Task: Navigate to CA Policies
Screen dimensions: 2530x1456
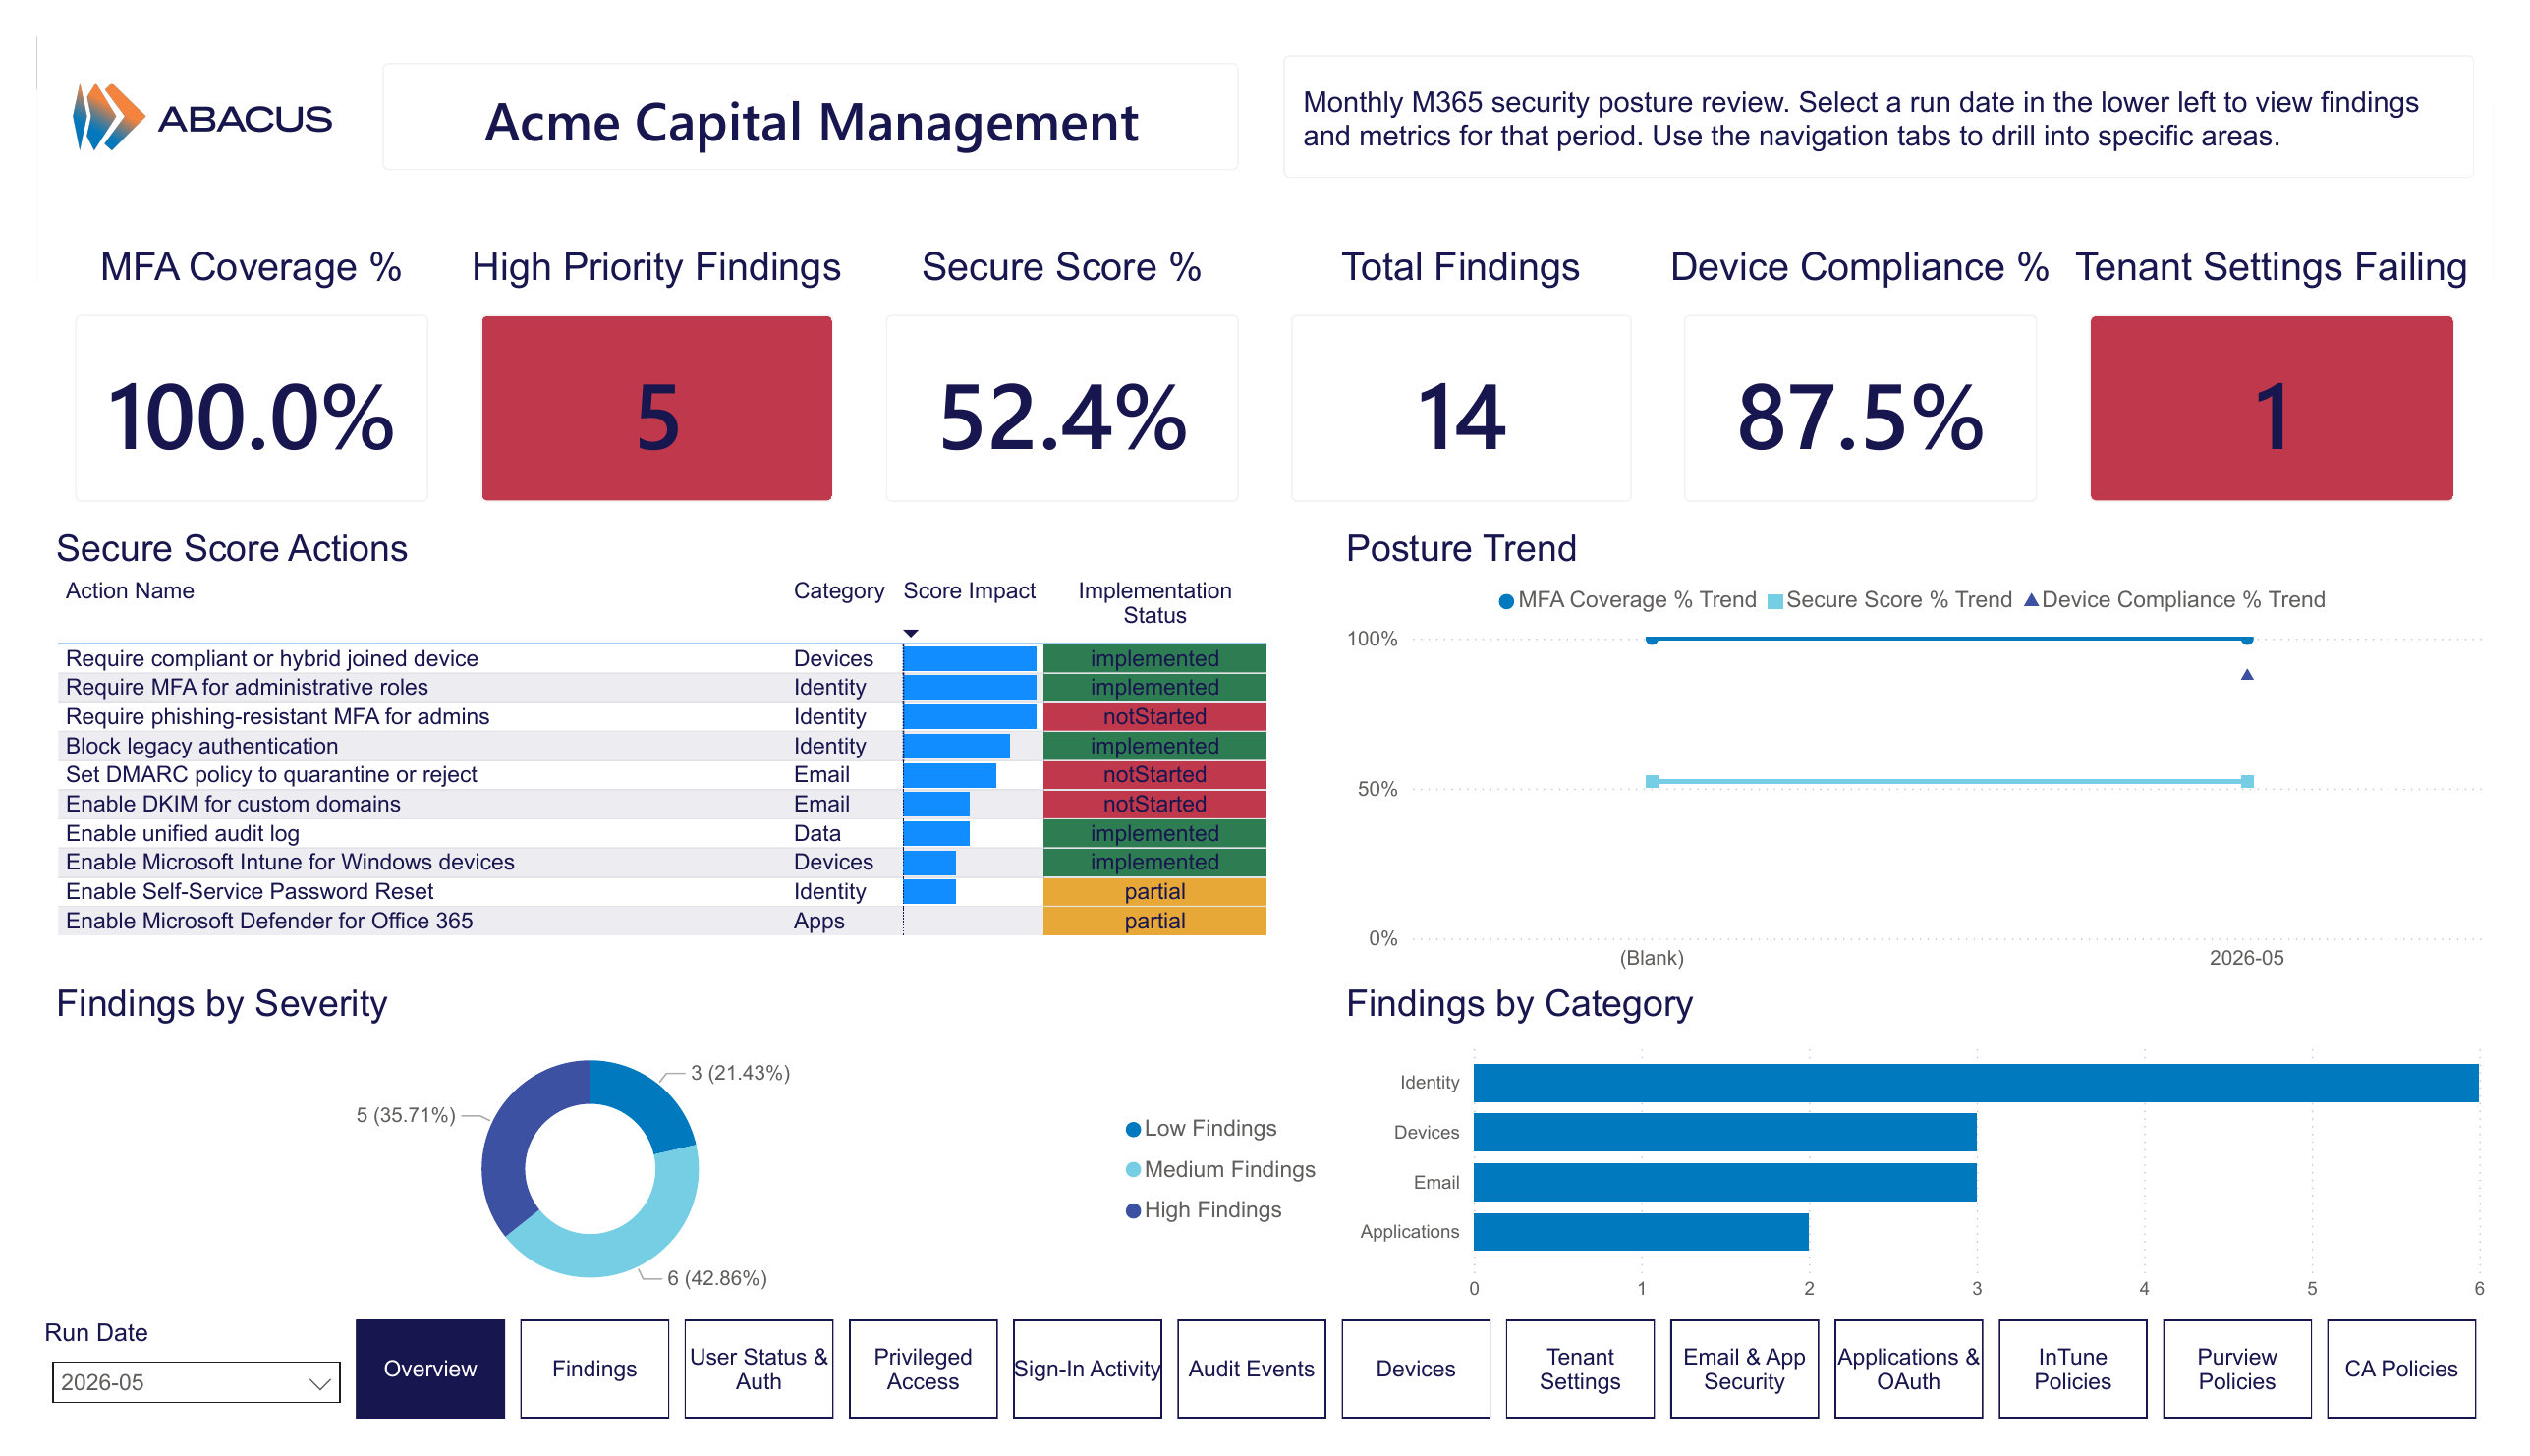Action: [x=2401, y=1369]
